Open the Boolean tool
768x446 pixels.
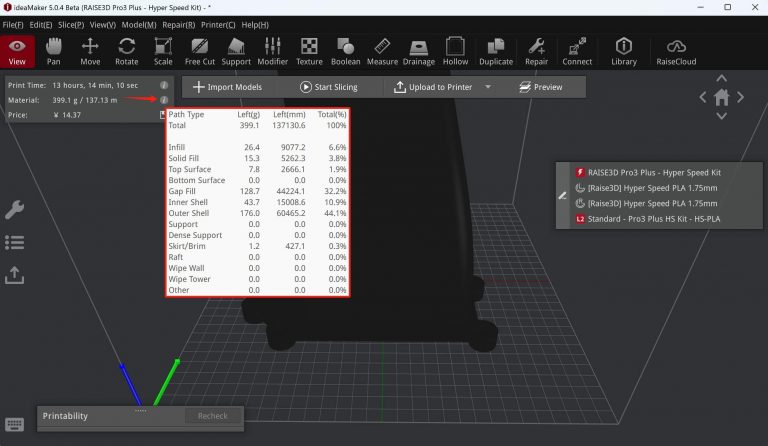[x=346, y=52]
